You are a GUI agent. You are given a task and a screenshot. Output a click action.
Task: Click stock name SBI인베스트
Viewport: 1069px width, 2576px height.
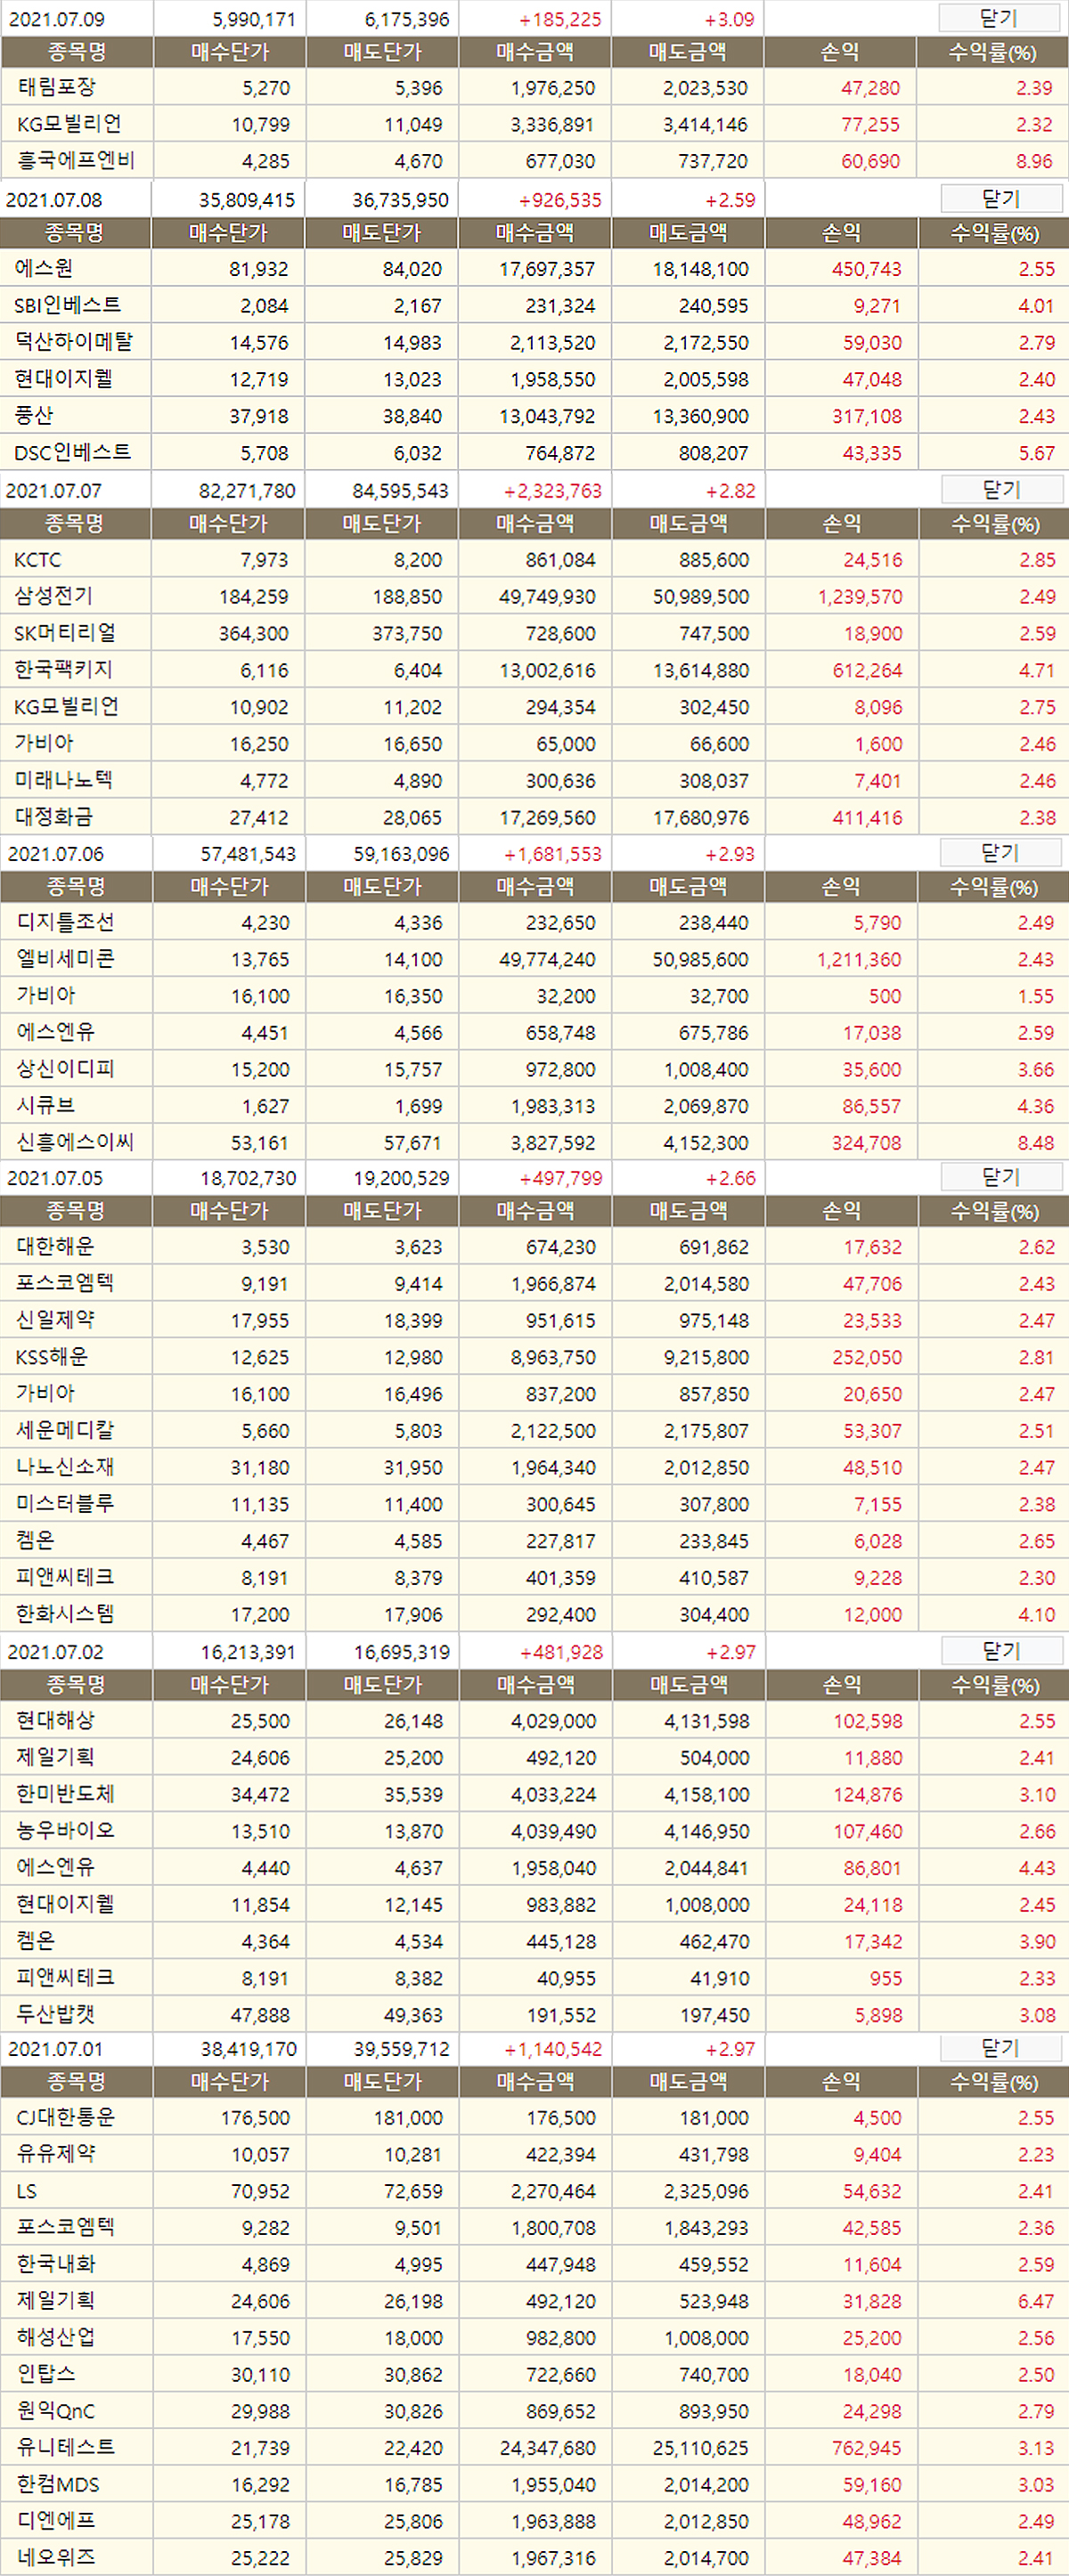click(68, 305)
